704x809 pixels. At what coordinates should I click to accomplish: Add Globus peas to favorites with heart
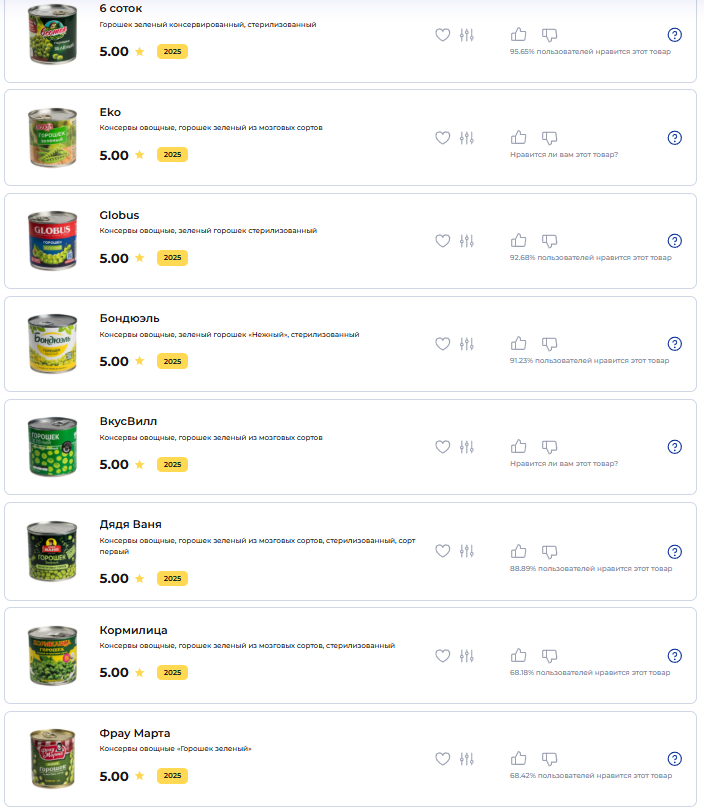pyautogui.click(x=442, y=241)
